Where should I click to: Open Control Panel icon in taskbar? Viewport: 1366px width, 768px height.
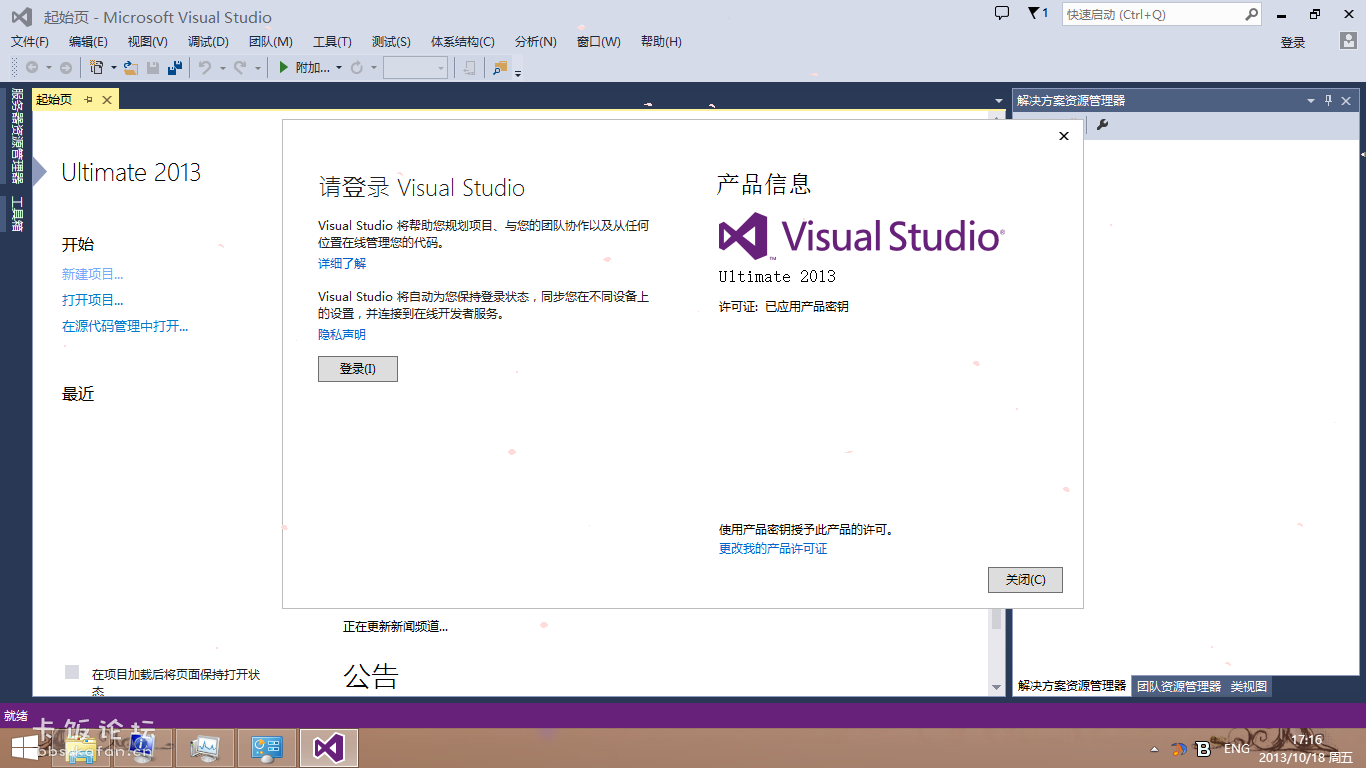point(267,748)
